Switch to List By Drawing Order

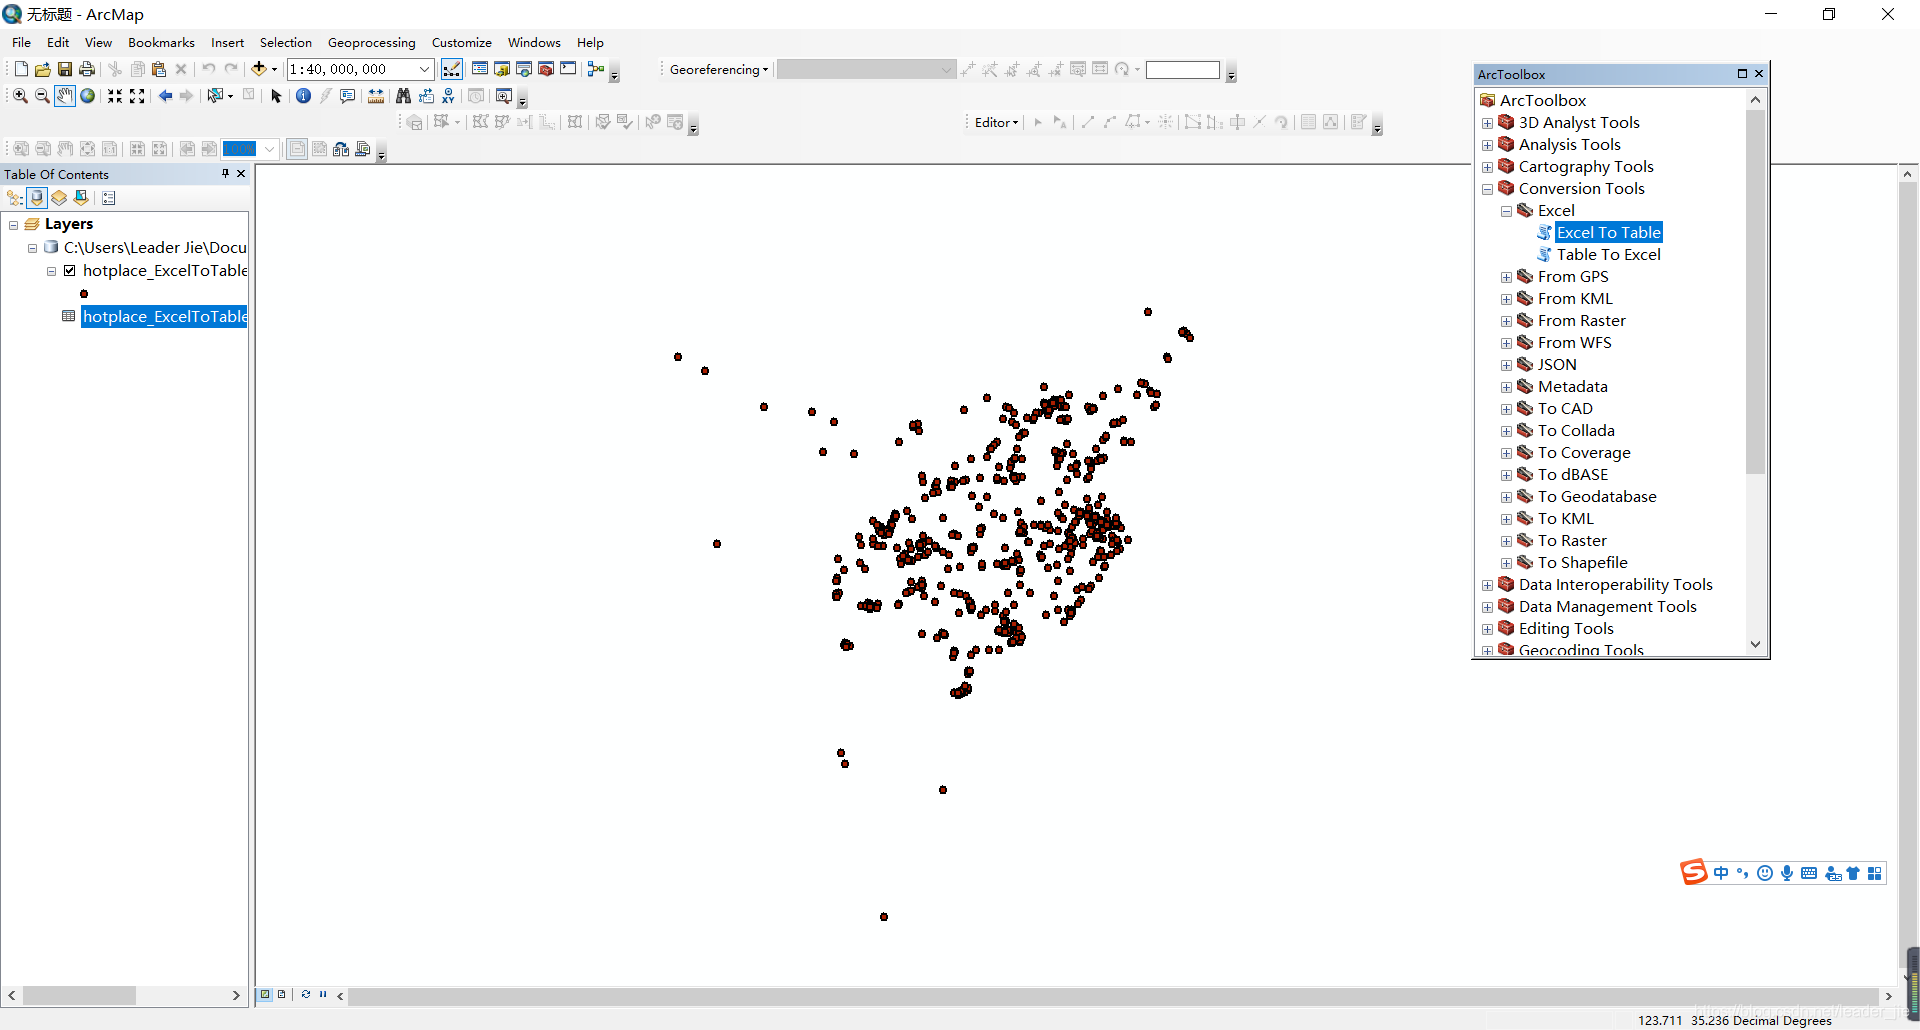coord(15,198)
